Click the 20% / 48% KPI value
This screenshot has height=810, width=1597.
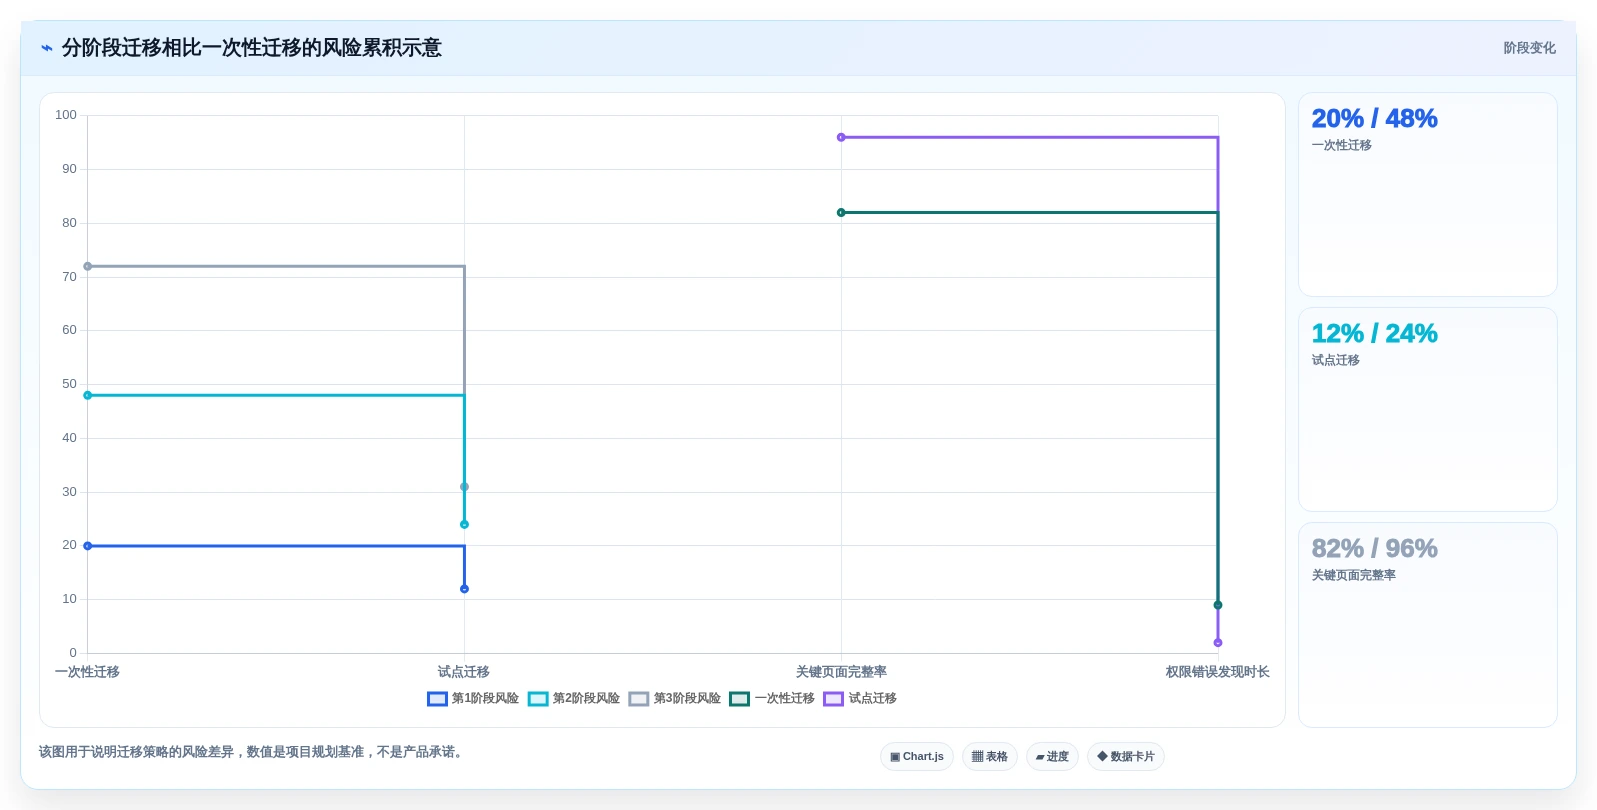pos(1374,118)
